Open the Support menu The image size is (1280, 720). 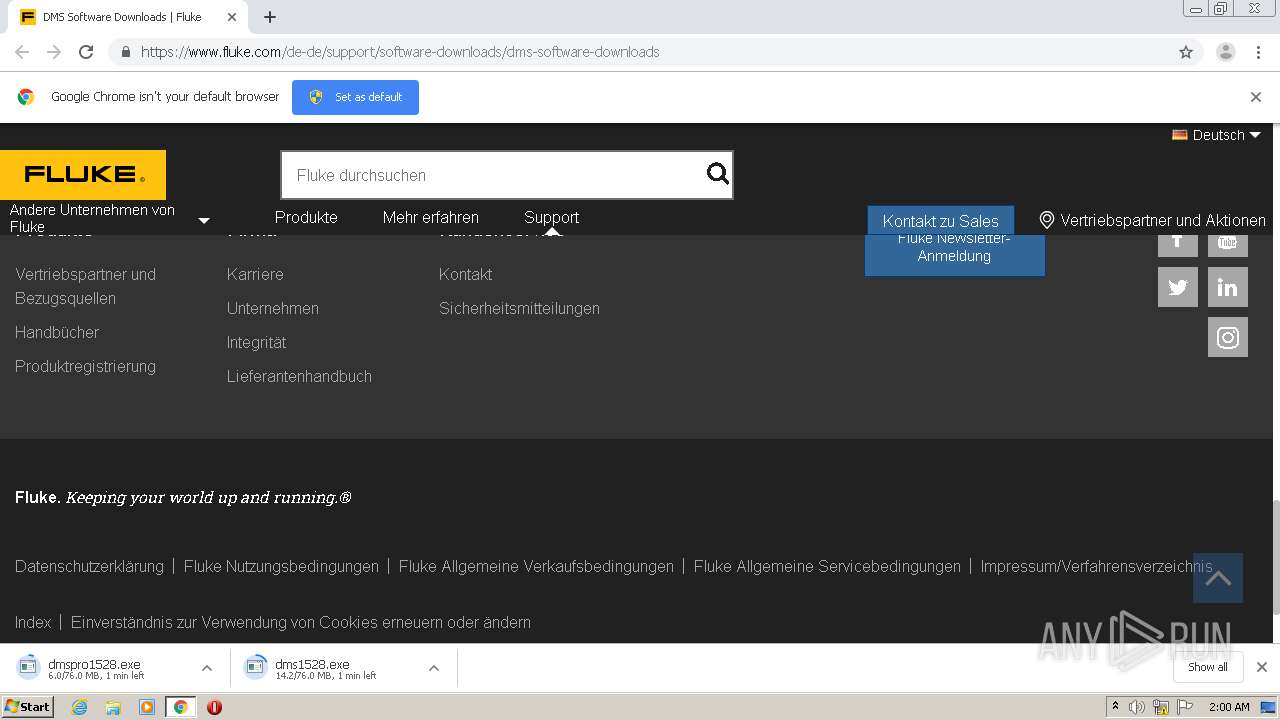(552, 217)
